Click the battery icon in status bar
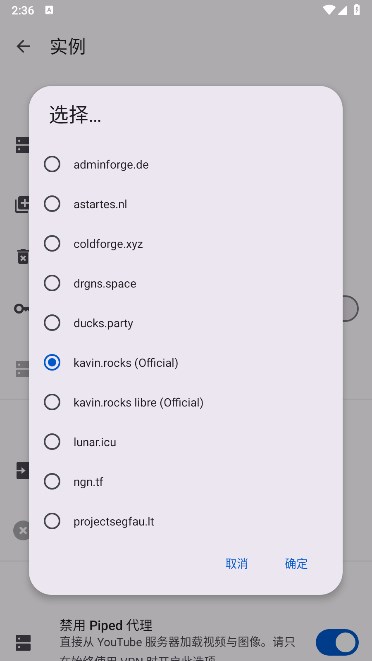The height and width of the screenshot is (661, 372). (x=357, y=10)
